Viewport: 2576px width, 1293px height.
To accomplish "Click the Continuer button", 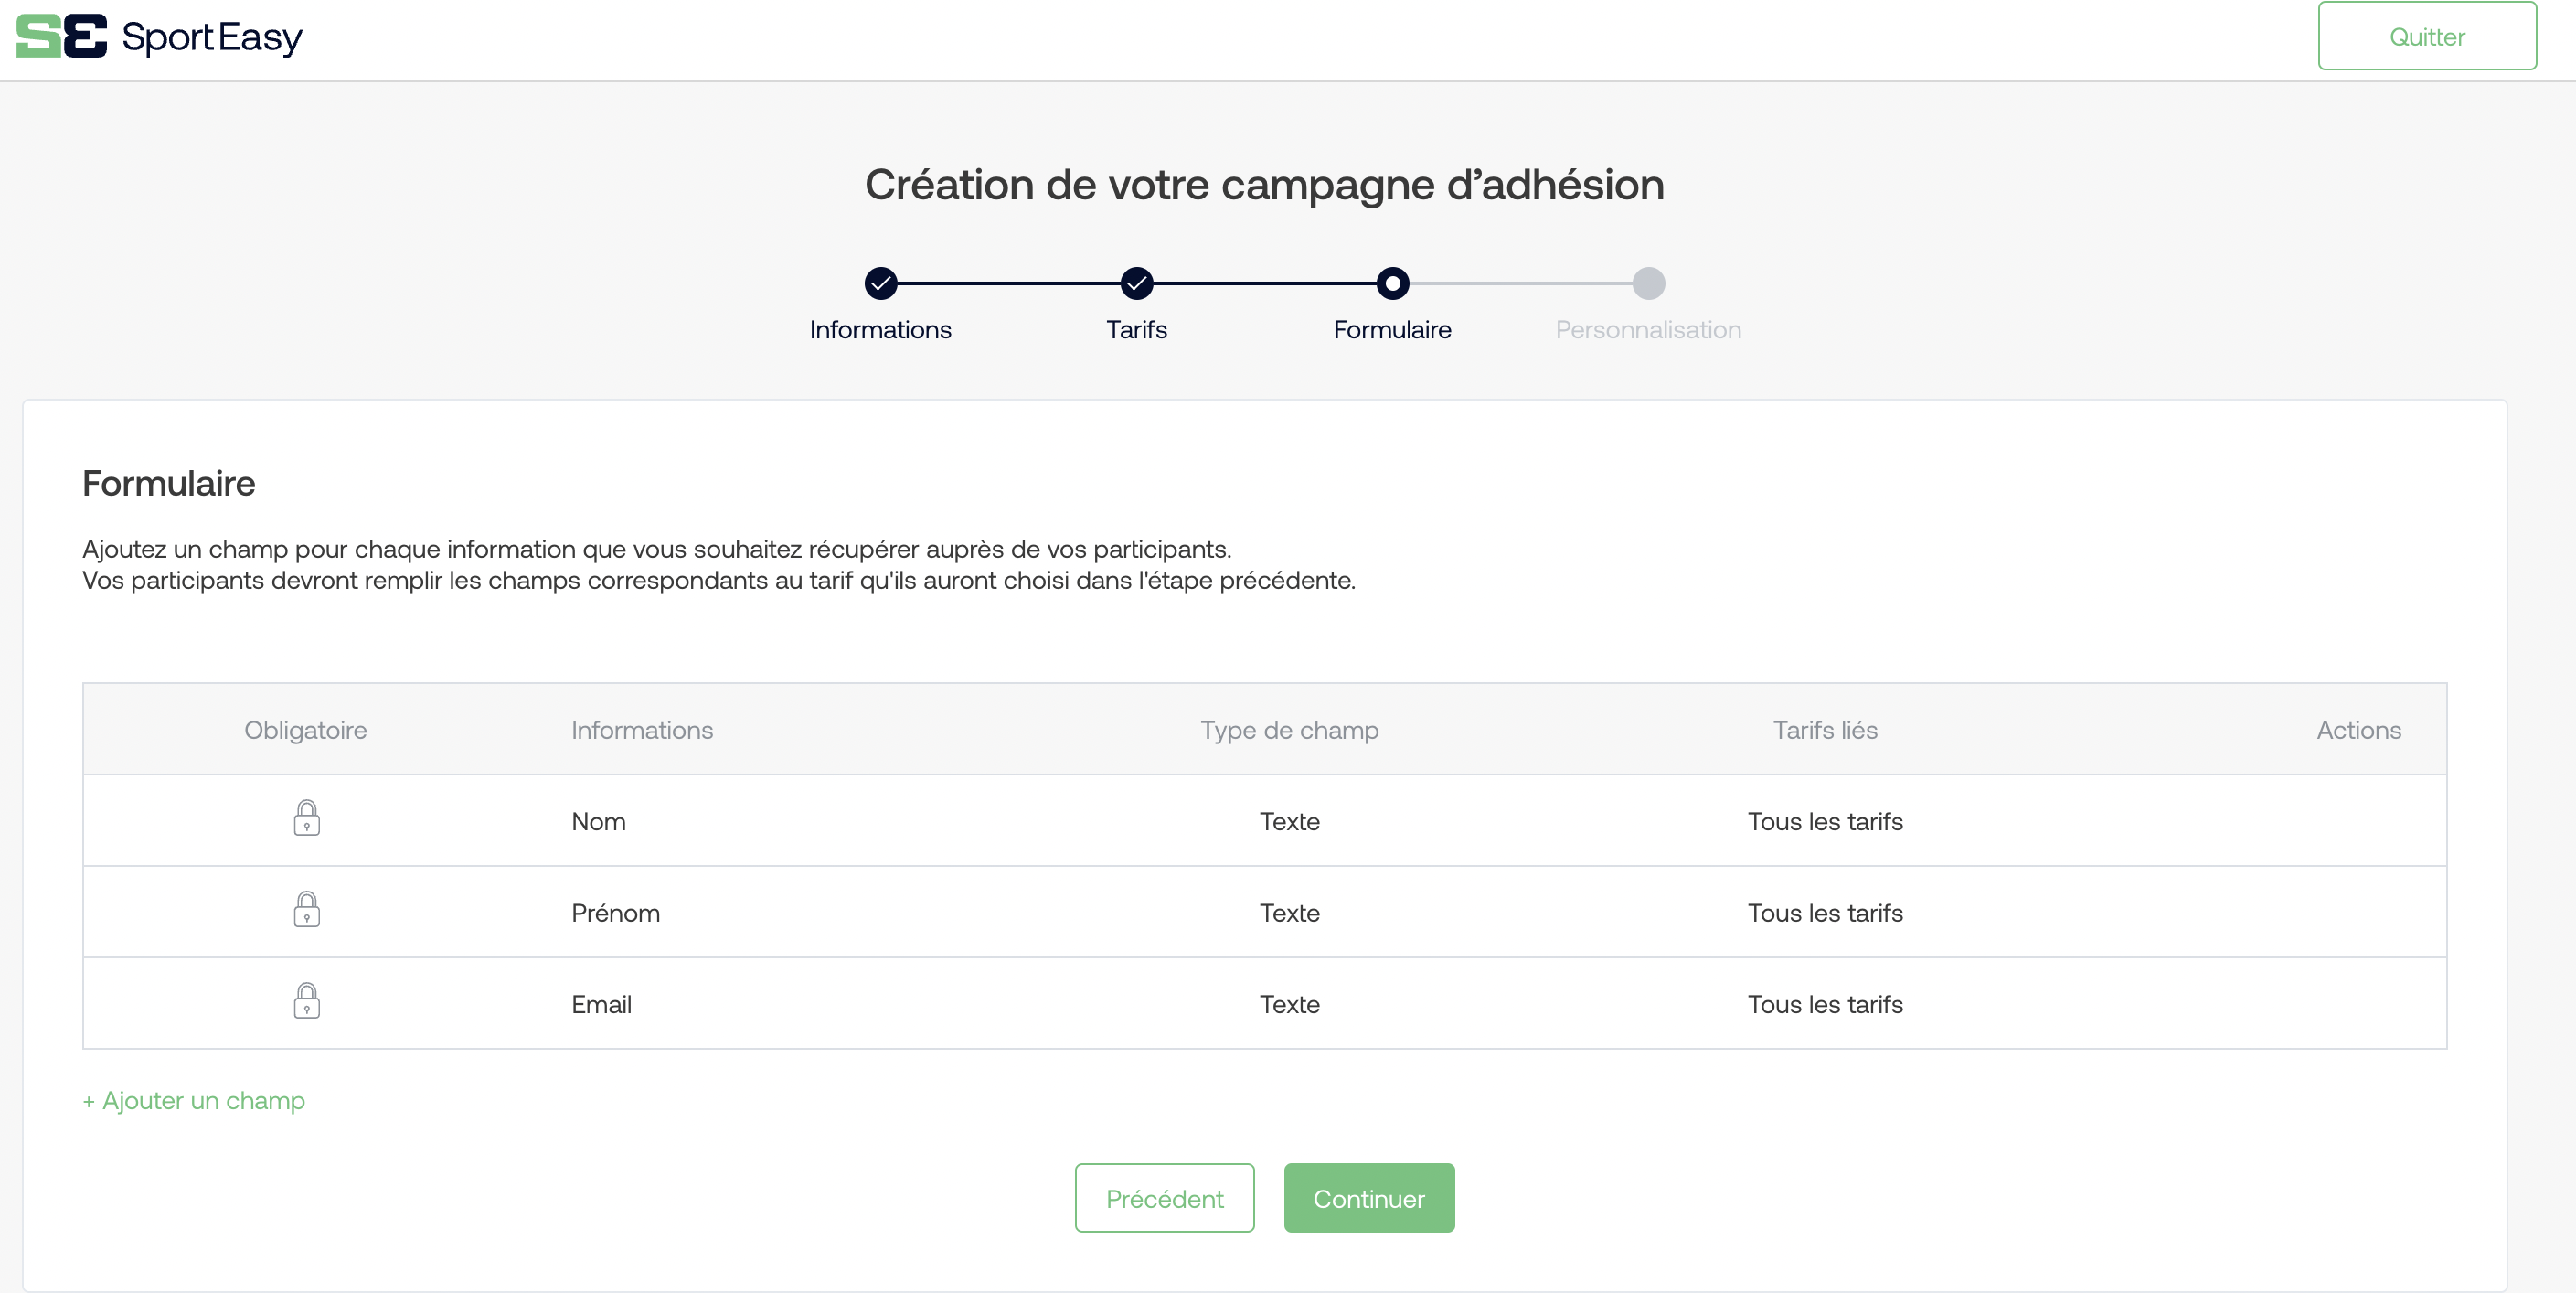I will [x=1369, y=1198].
